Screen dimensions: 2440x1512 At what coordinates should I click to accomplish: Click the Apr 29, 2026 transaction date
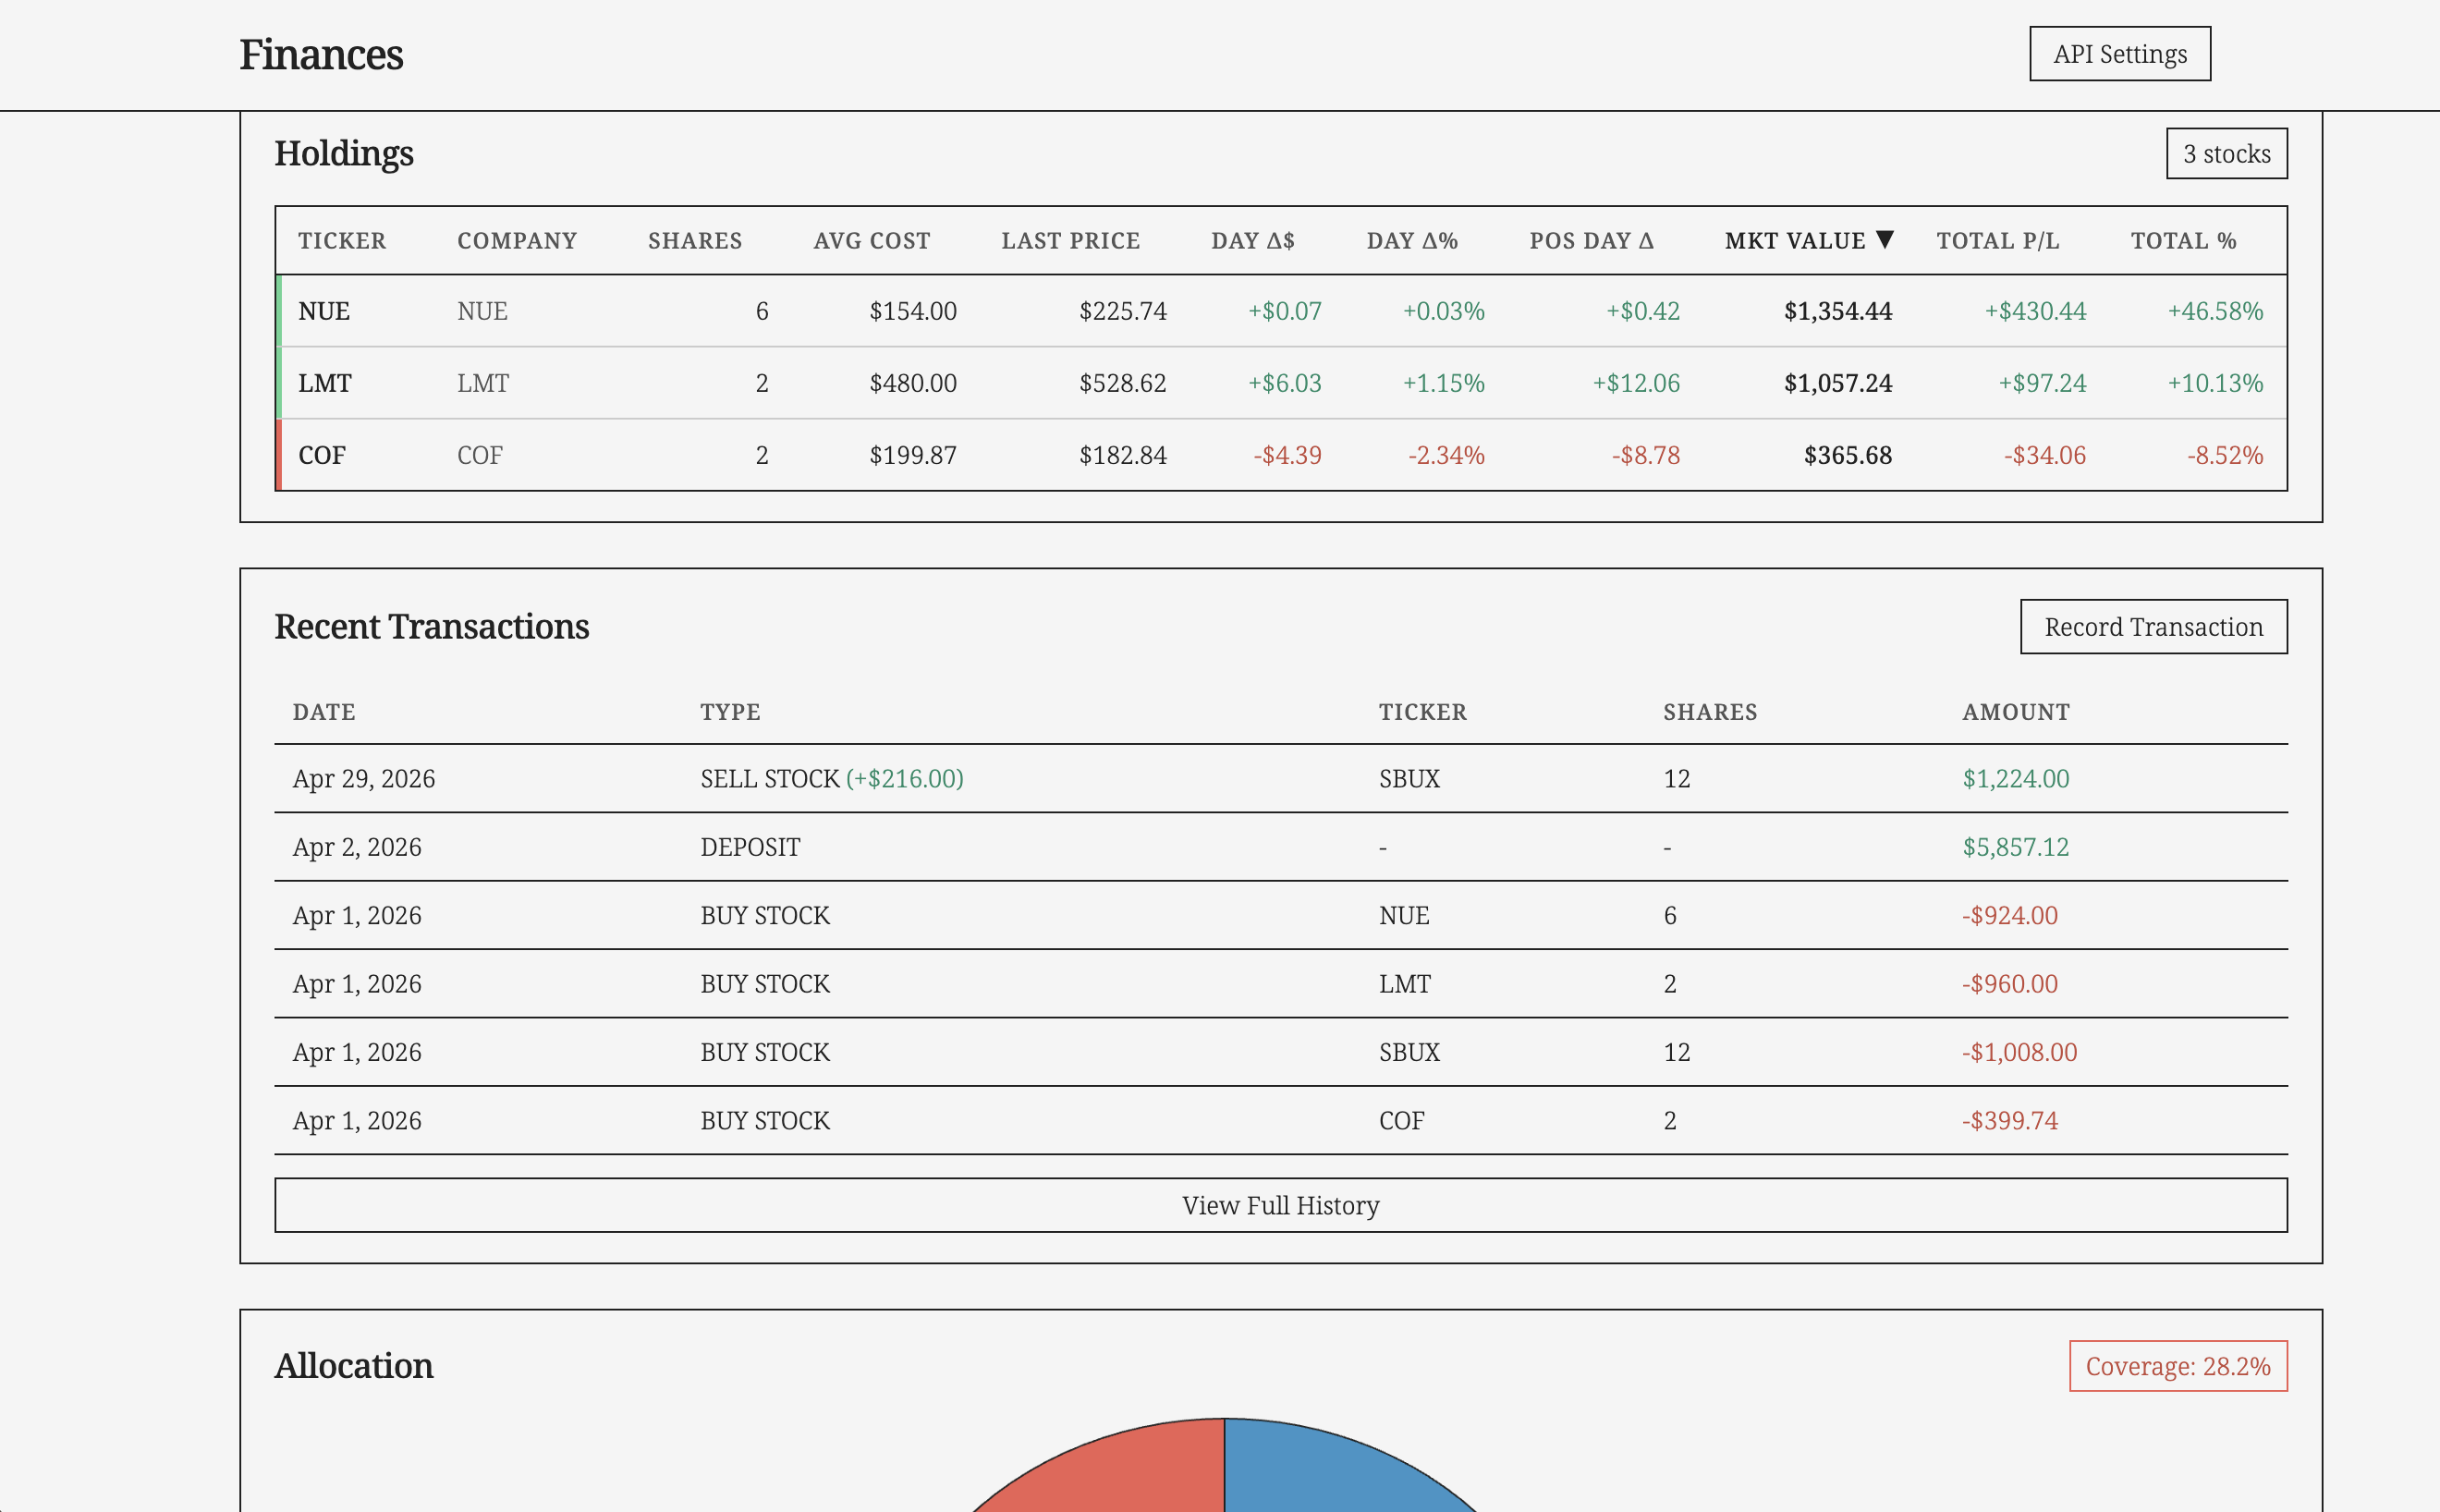pyautogui.click(x=364, y=779)
